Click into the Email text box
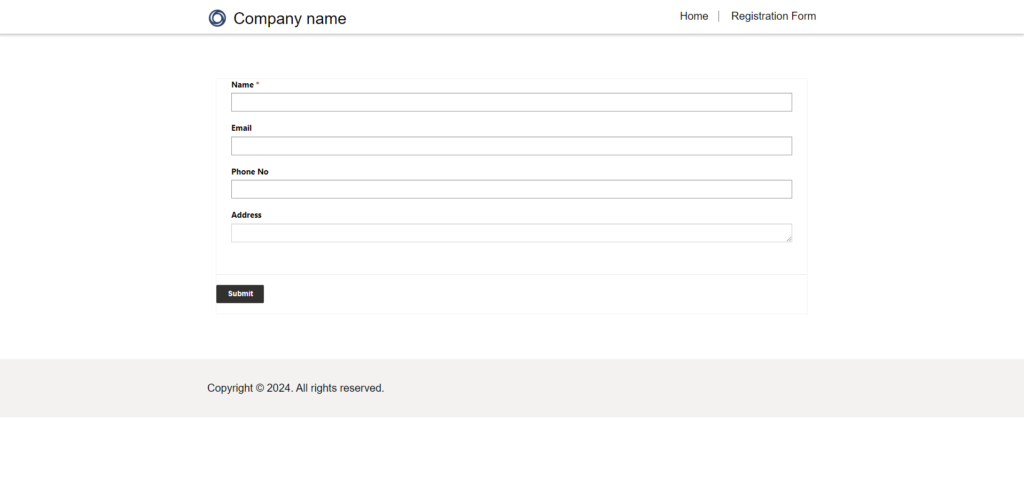The width and height of the screenshot is (1024, 484). coord(511,146)
